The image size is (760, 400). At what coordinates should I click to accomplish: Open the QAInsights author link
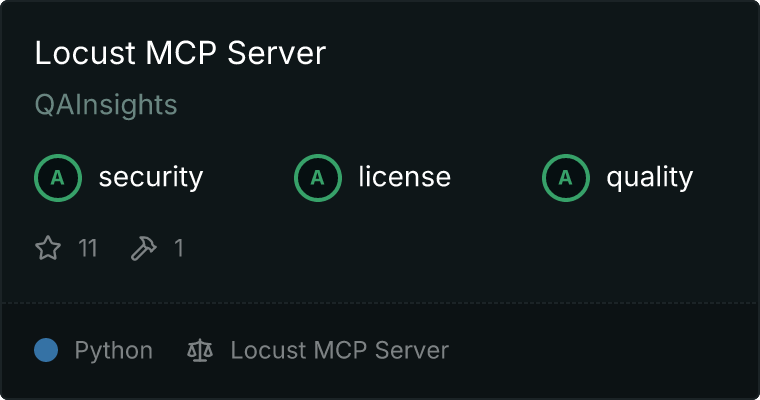coord(106,105)
